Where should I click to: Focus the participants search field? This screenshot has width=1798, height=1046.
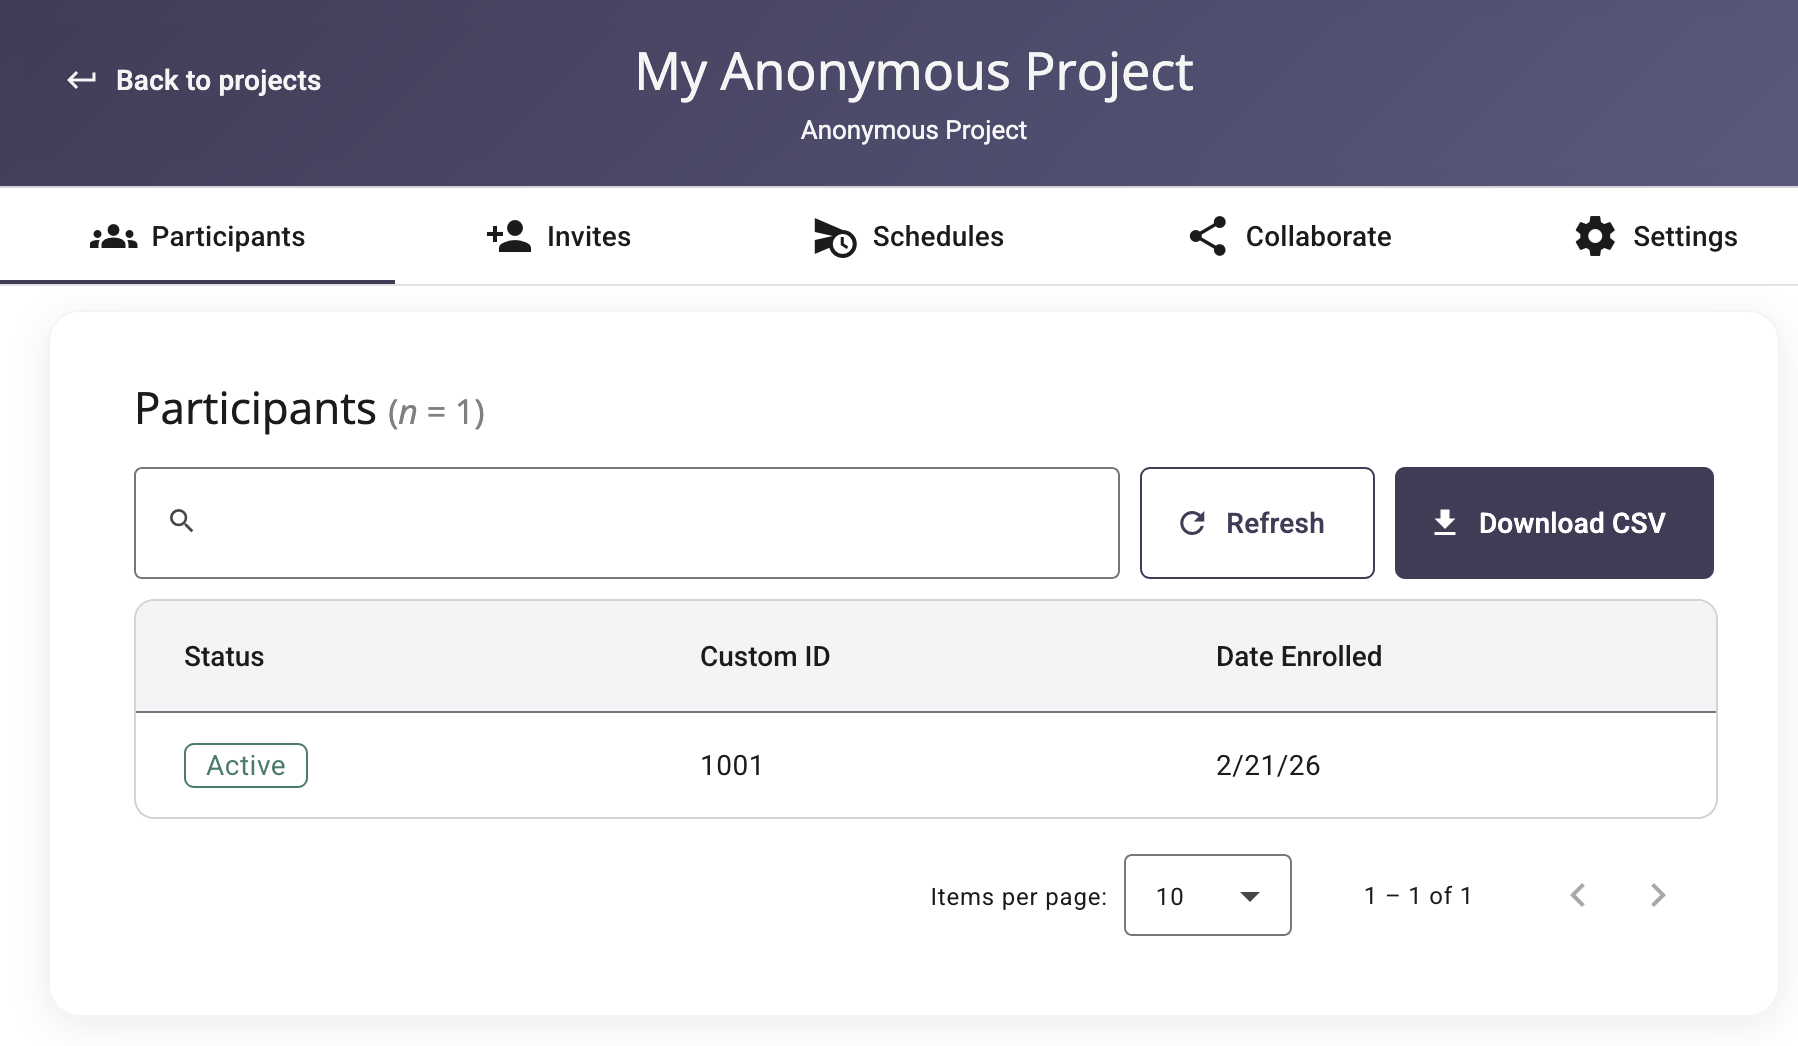coord(650,523)
